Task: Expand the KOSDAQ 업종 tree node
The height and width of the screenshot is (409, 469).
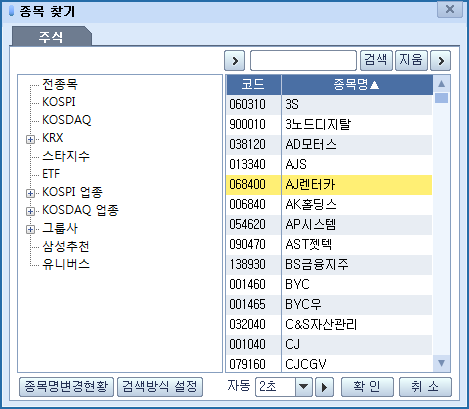Action: pos(30,211)
